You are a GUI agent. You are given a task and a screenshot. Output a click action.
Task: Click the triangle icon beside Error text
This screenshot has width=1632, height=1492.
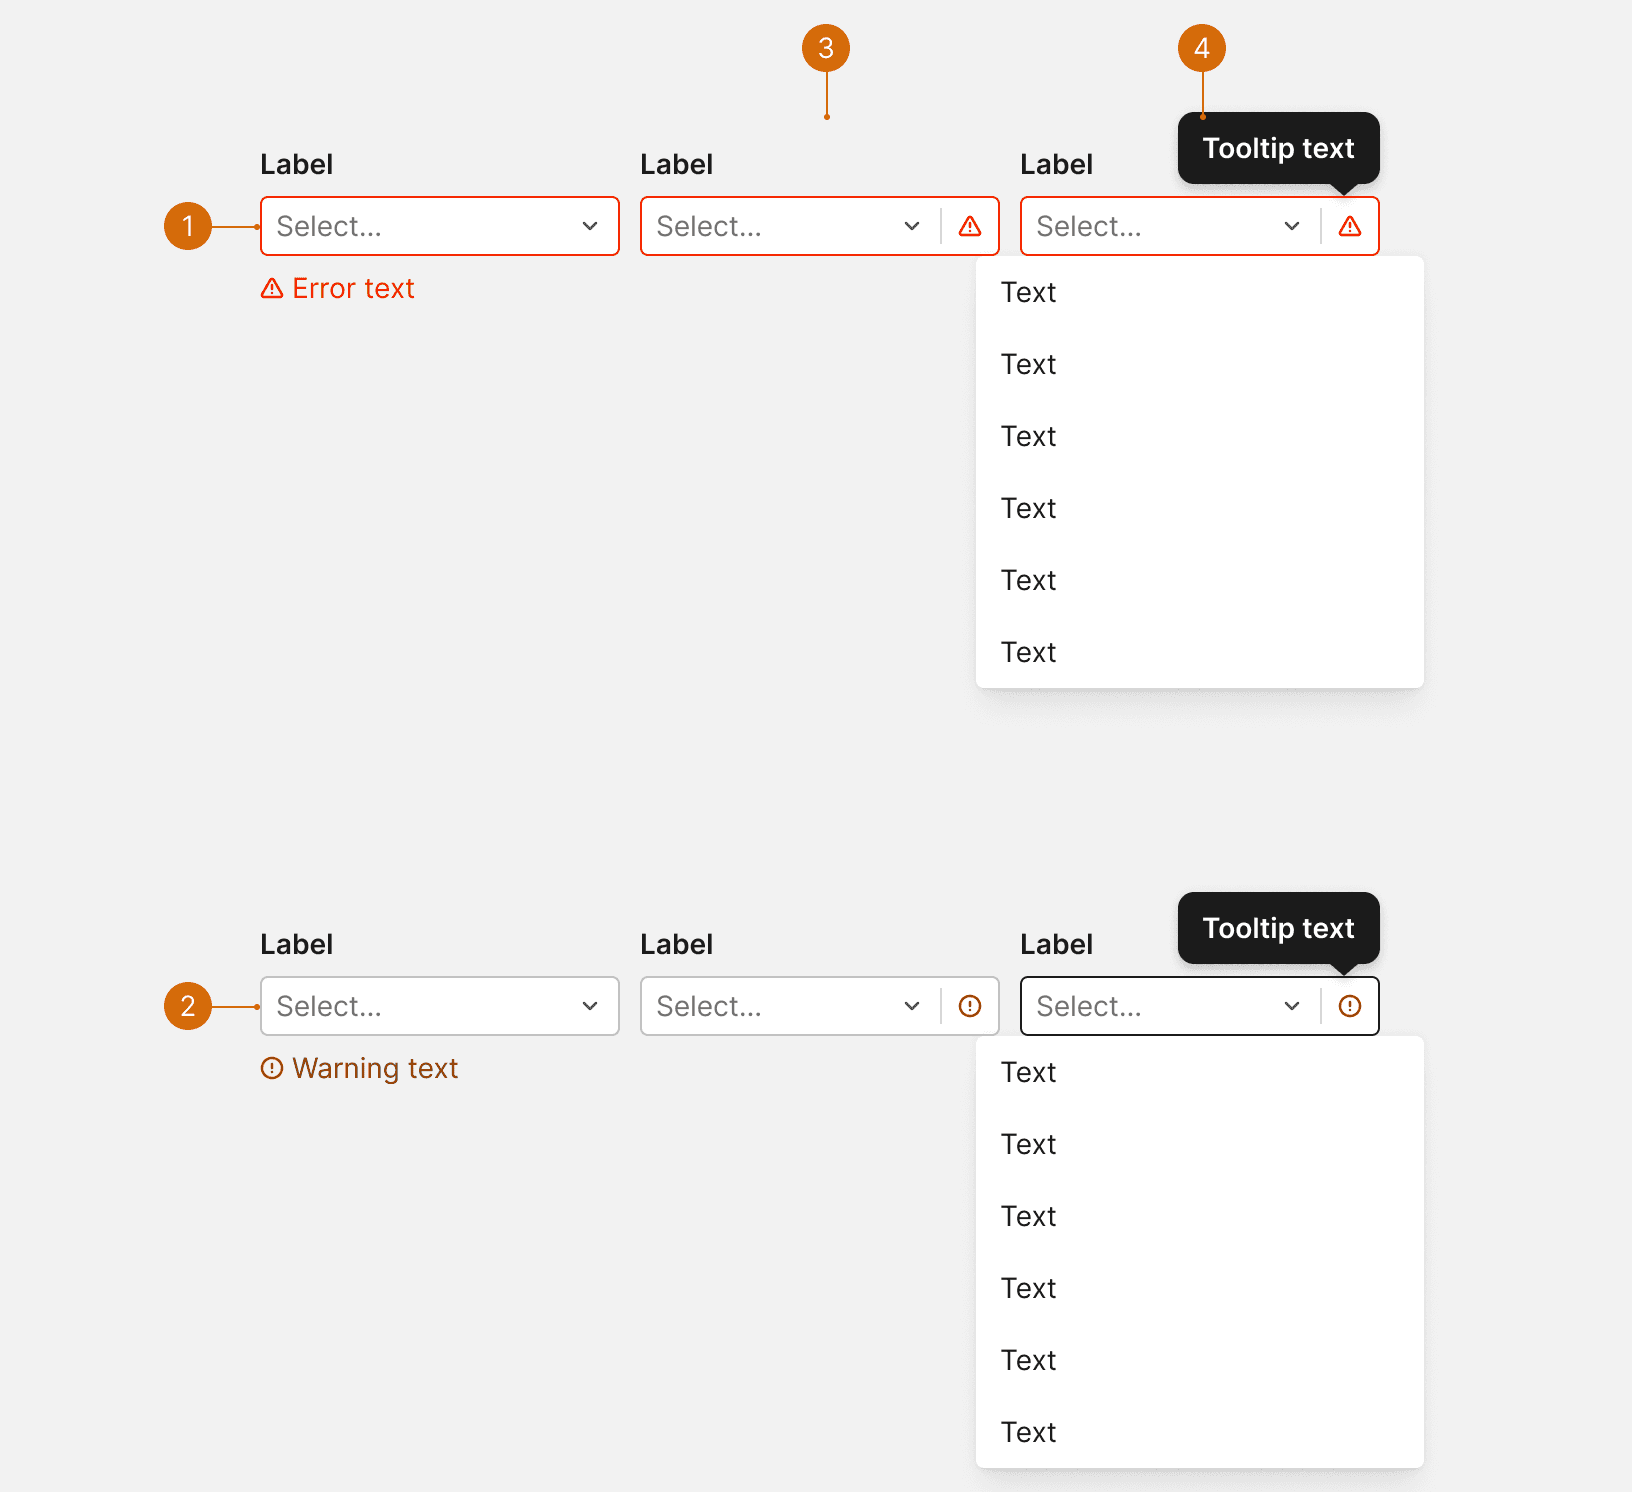click(272, 288)
